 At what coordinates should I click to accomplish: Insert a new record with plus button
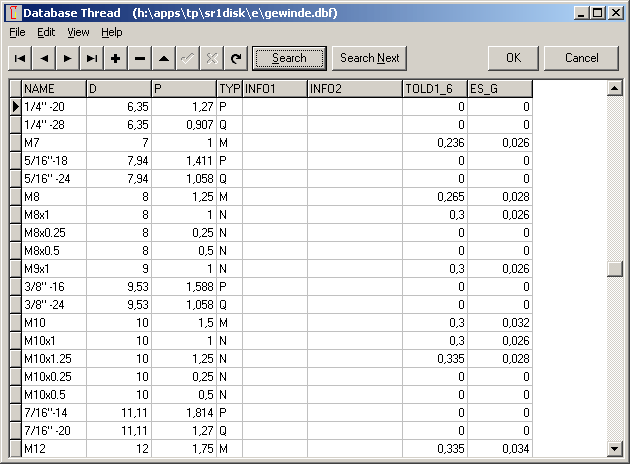point(116,58)
